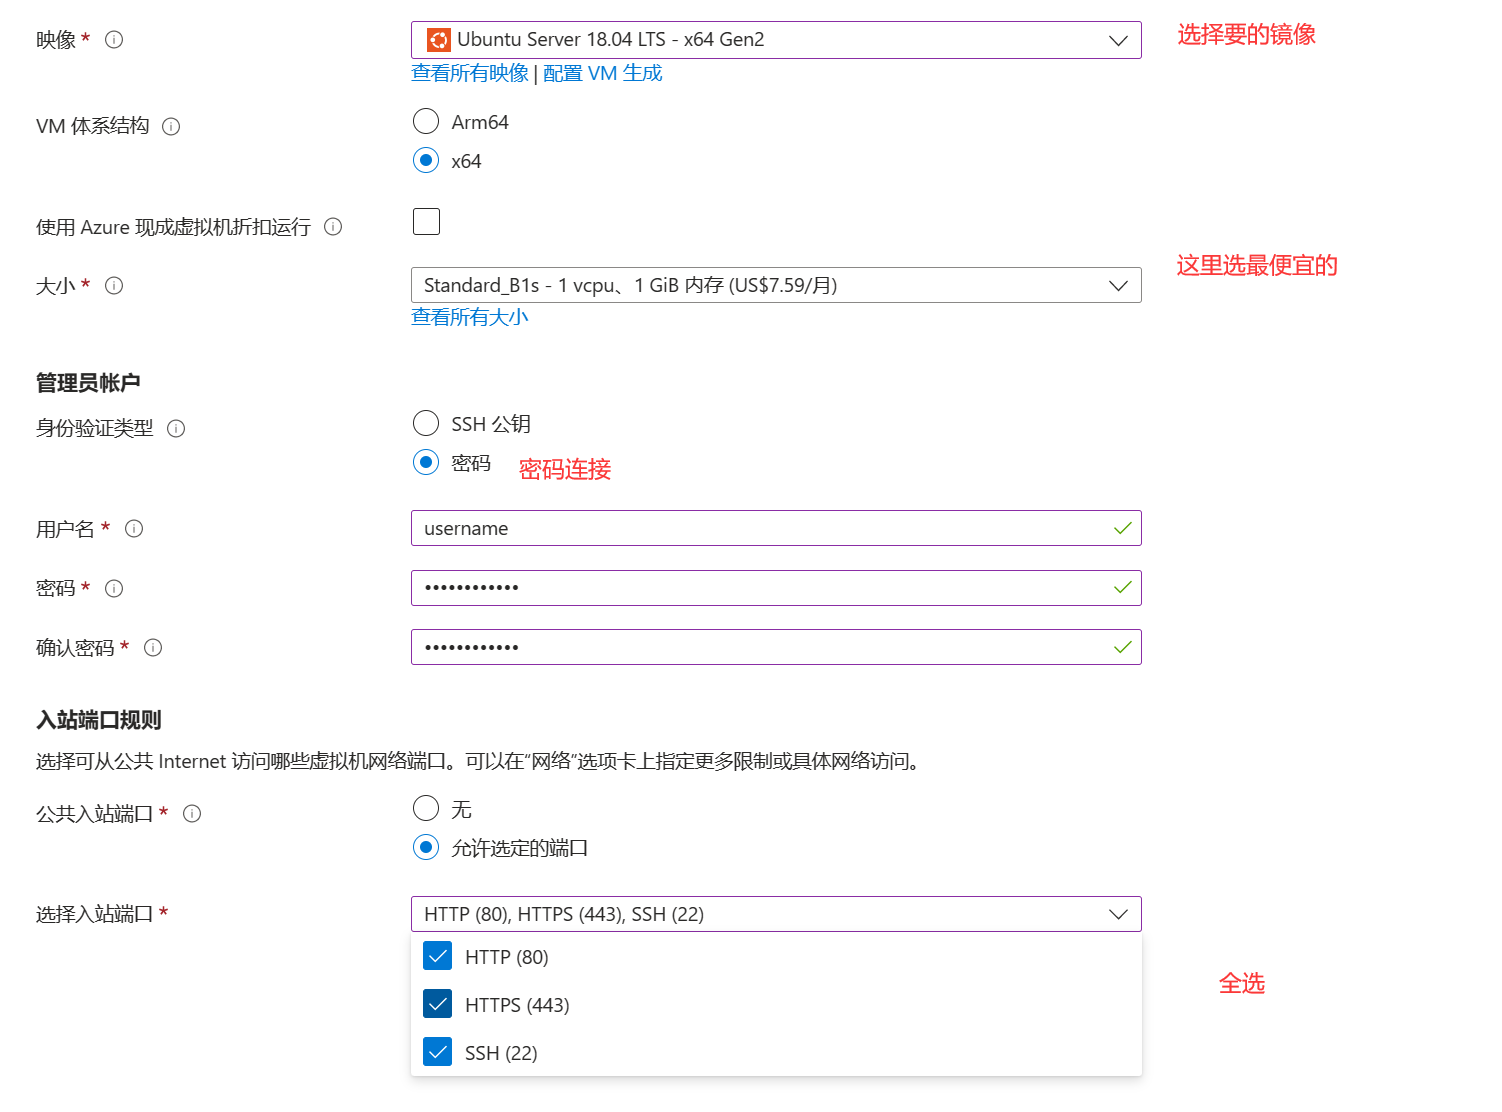This screenshot has width=1502, height=1112.
Task: Choose the 密码 authentication radio button
Action: coord(426,462)
